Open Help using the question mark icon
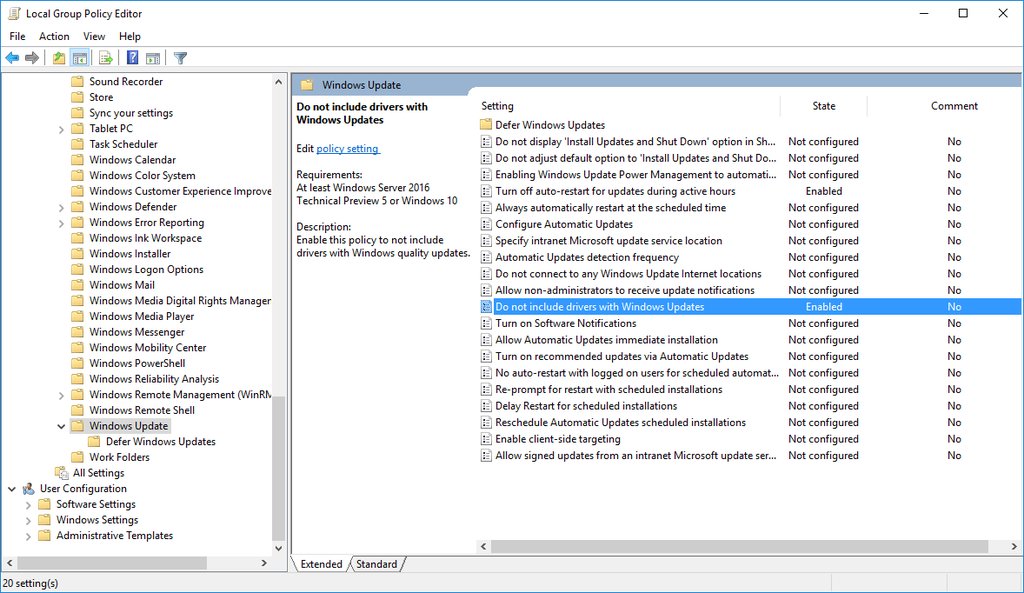The width and height of the screenshot is (1024, 593). (132, 57)
